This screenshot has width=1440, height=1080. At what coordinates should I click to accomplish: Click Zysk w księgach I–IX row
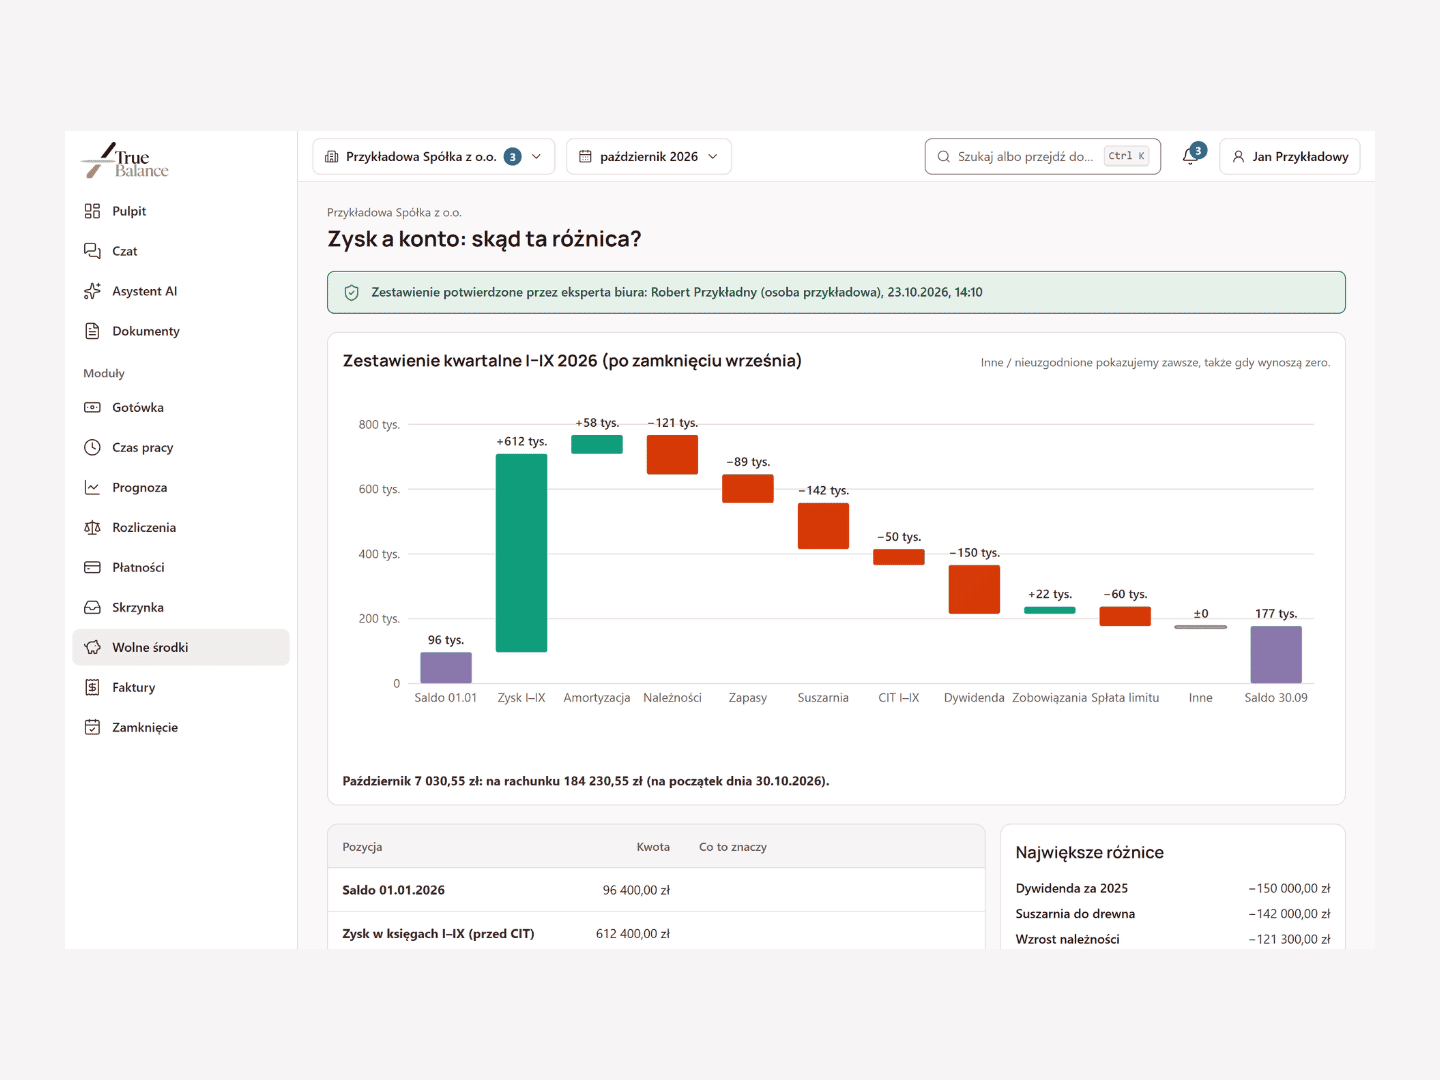pos(656,933)
